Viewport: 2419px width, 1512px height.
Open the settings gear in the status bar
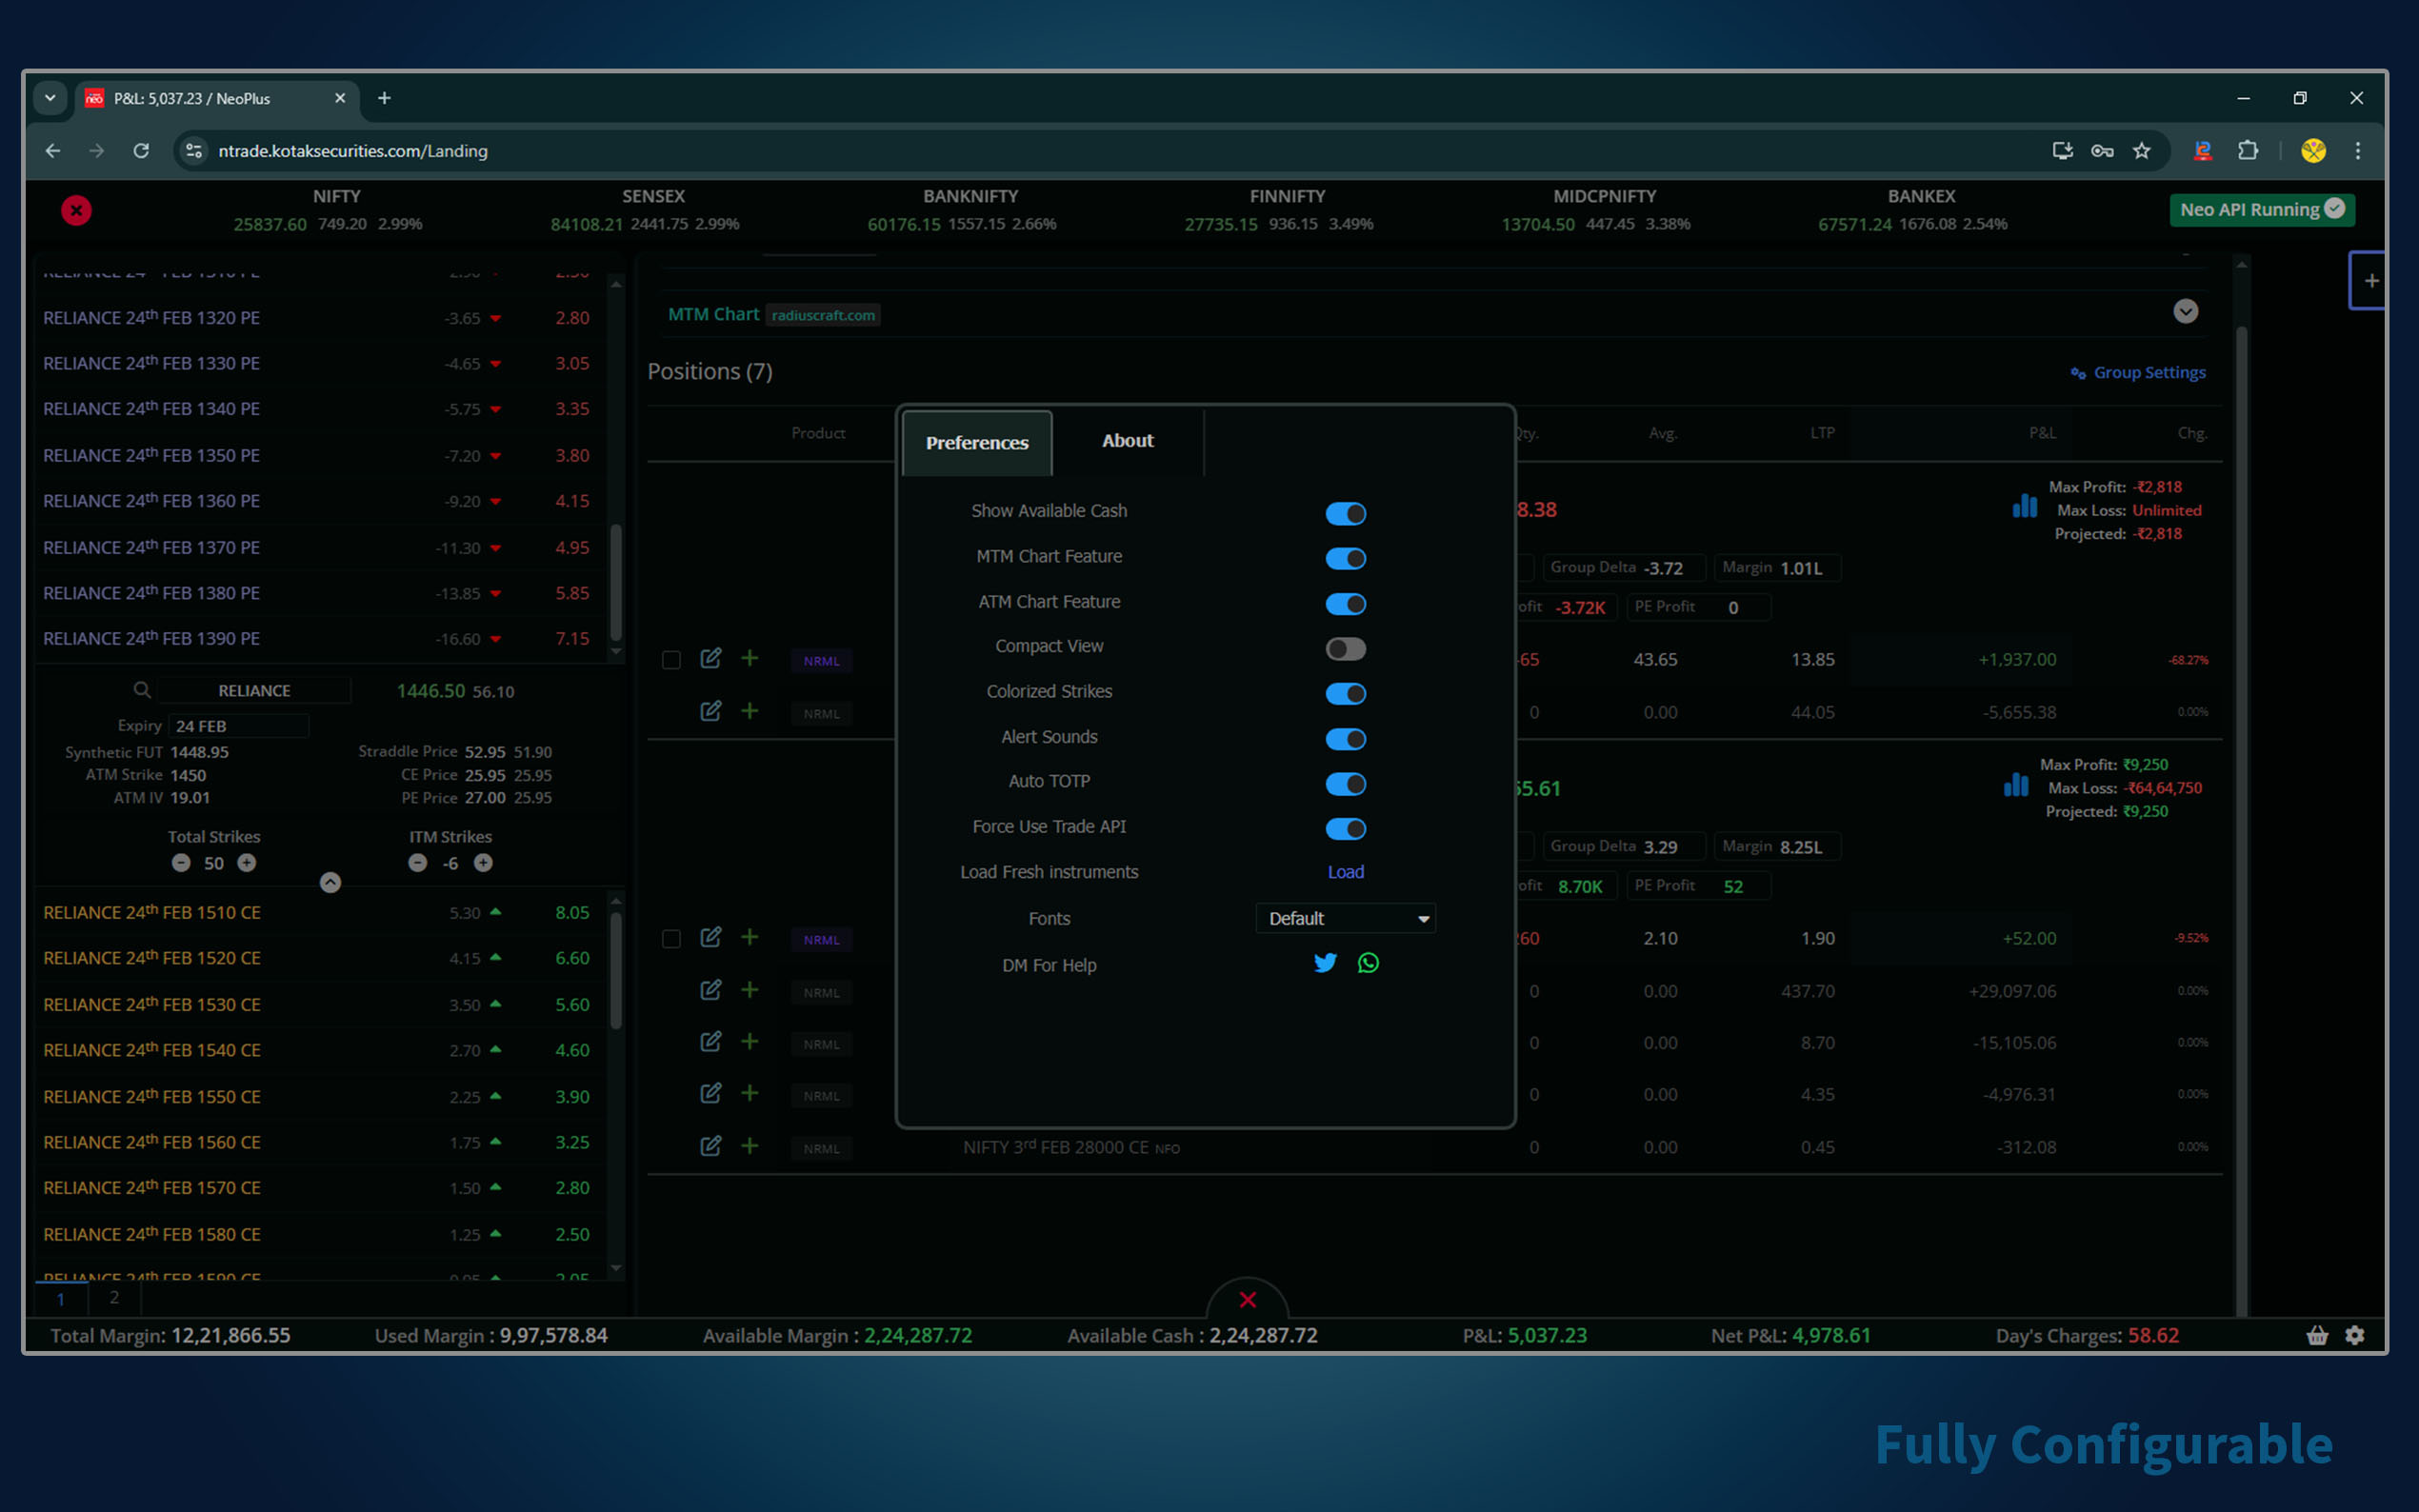coord(2355,1335)
